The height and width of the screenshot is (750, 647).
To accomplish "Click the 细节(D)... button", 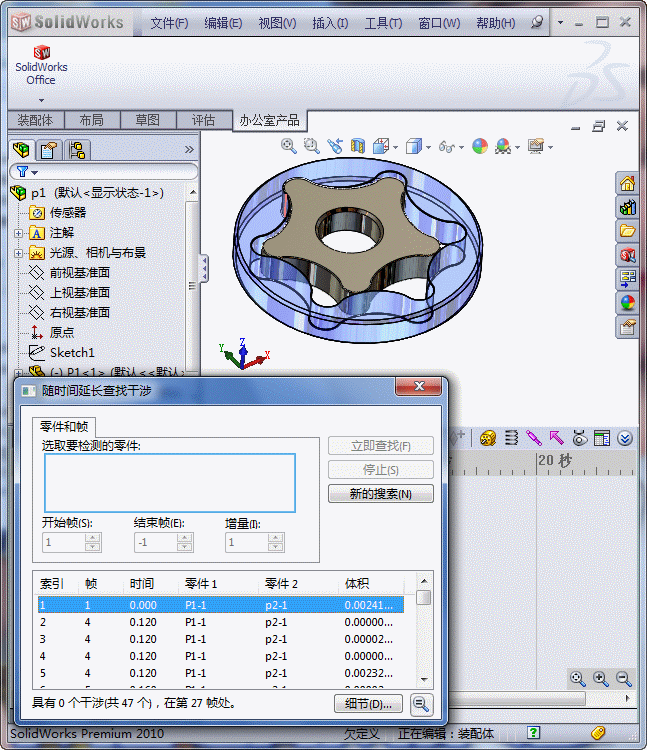I will click(x=368, y=704).
